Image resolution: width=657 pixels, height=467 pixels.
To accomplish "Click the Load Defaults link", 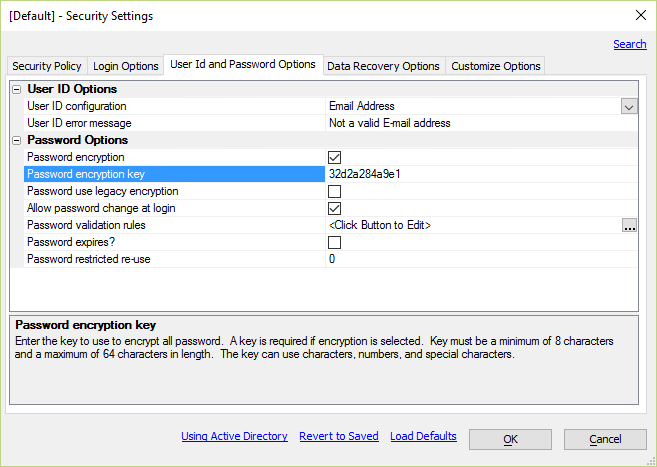I will pyautogui.click(x=423, y=436).
